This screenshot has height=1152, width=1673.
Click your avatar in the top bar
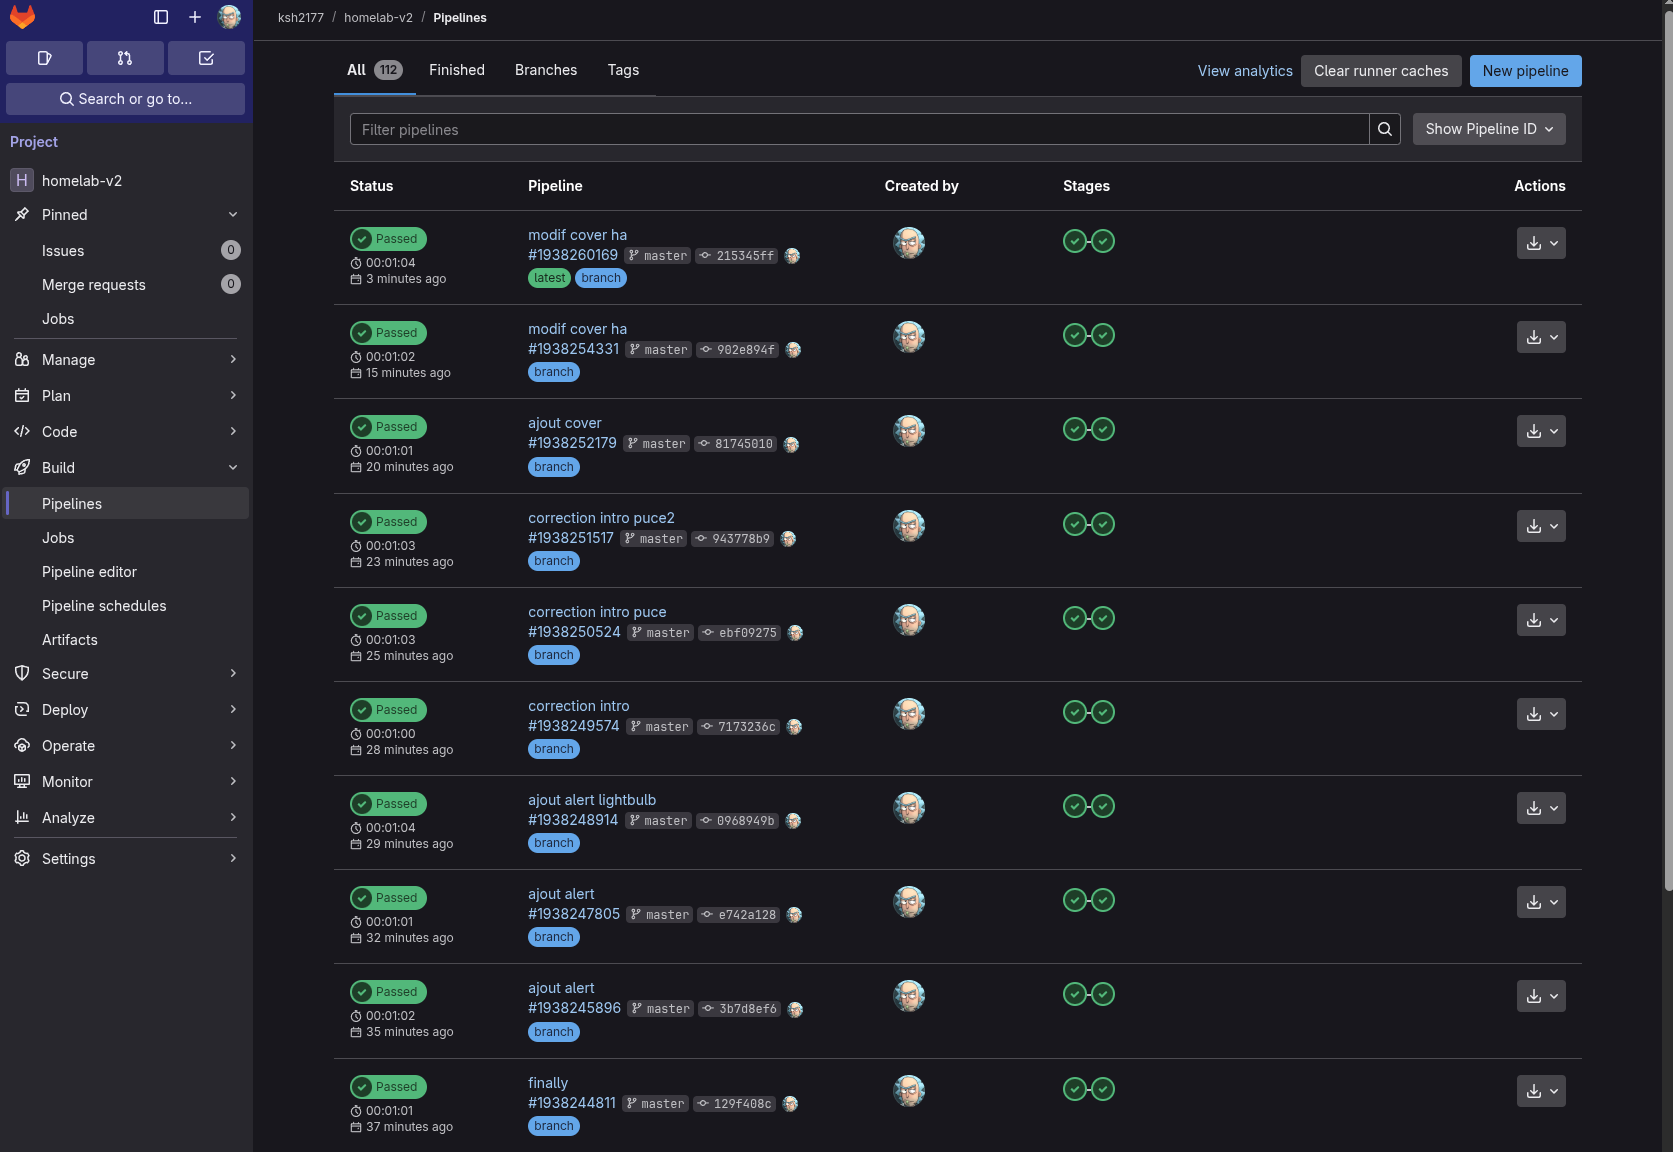click(x=230, y=17)
